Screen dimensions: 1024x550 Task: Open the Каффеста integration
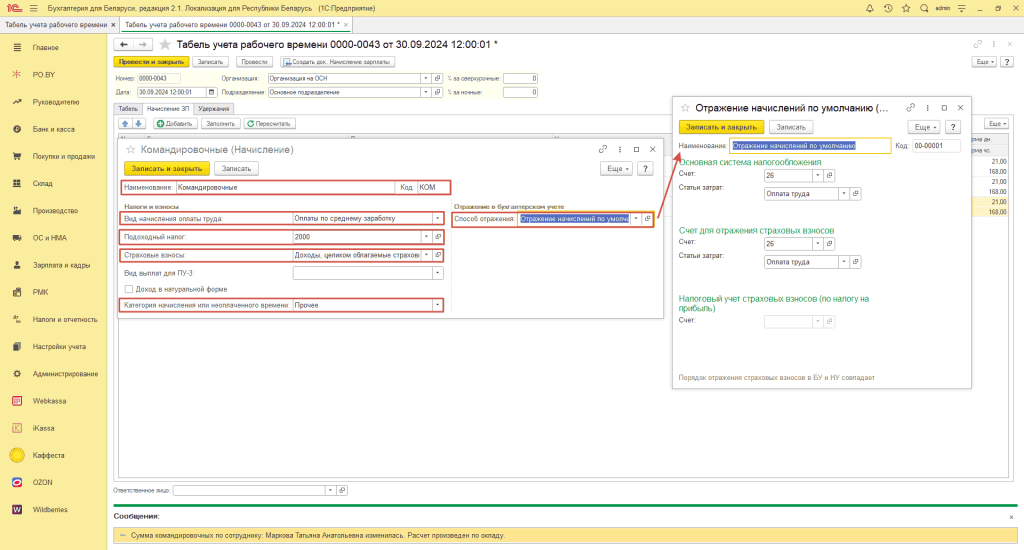click(x=48, y=455)
